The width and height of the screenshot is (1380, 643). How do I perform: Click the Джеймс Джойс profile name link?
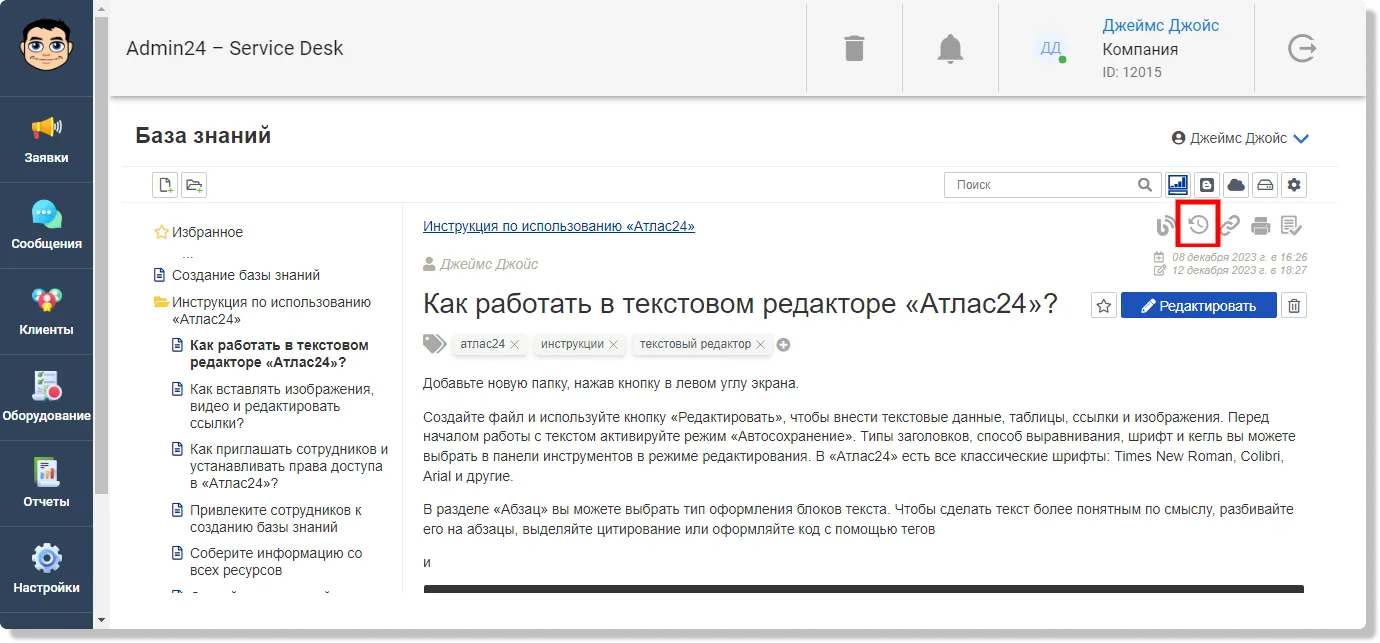pyautogui.click(x=1160, y=25)
